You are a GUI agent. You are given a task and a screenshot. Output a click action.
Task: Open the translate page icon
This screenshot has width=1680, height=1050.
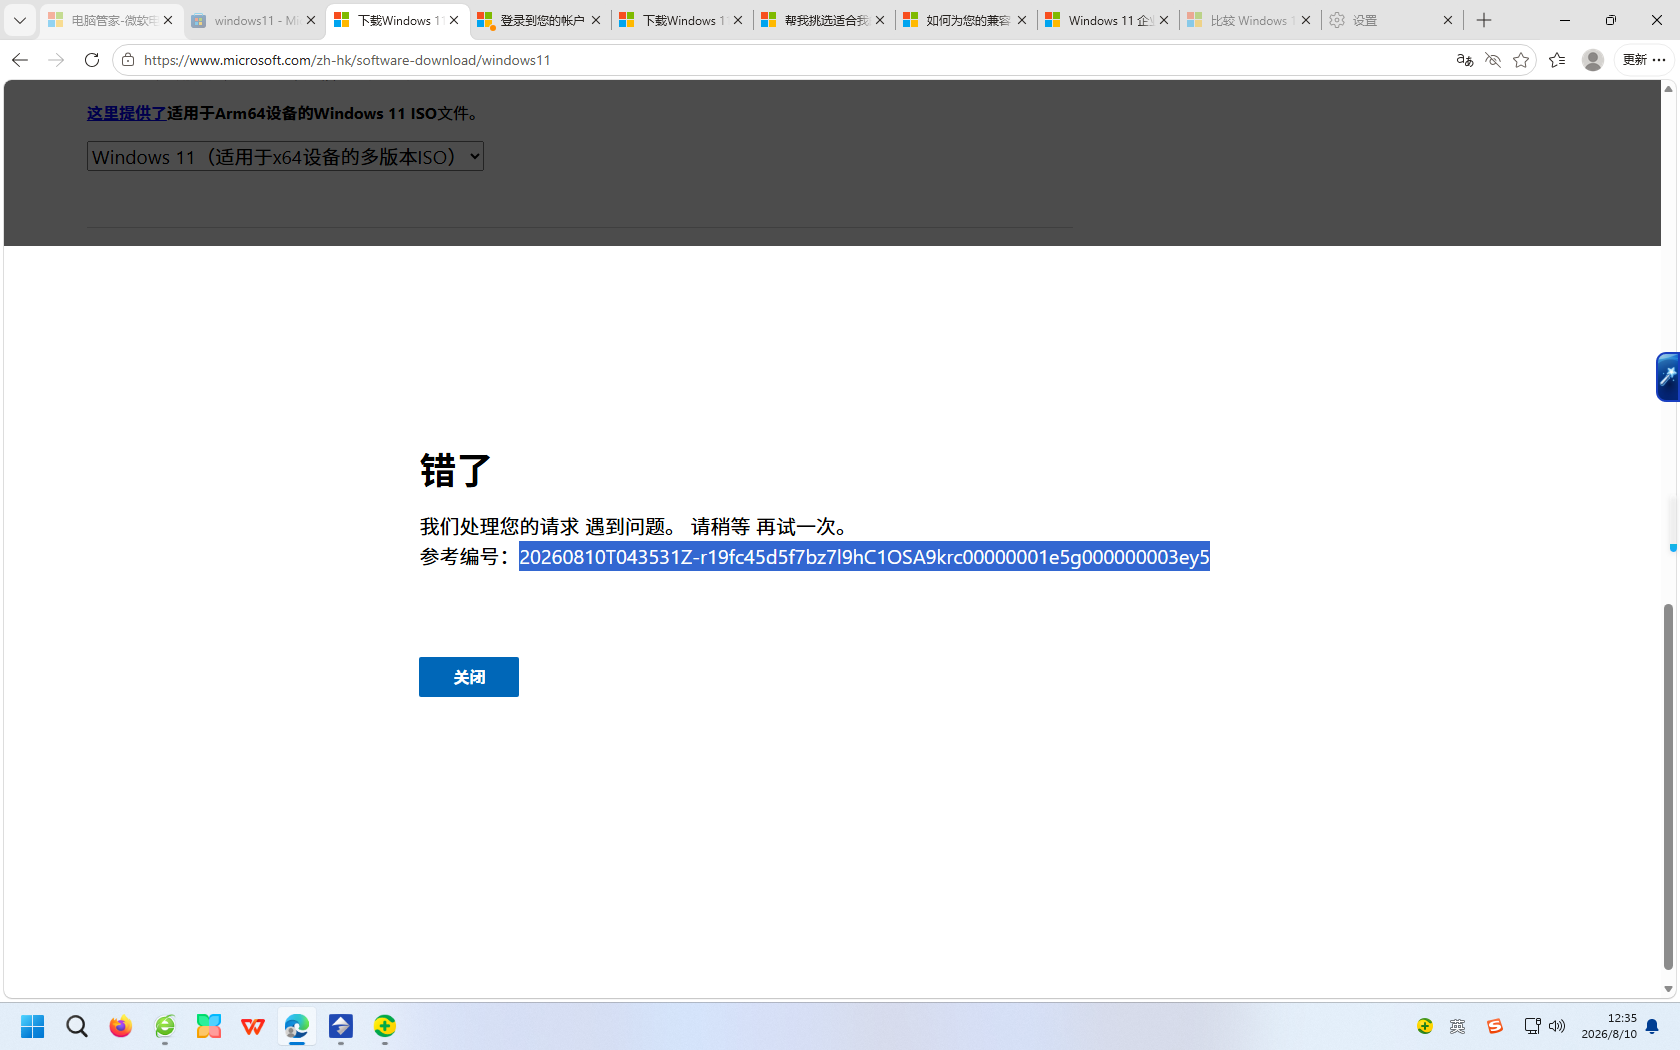[x=1465, y=60]
